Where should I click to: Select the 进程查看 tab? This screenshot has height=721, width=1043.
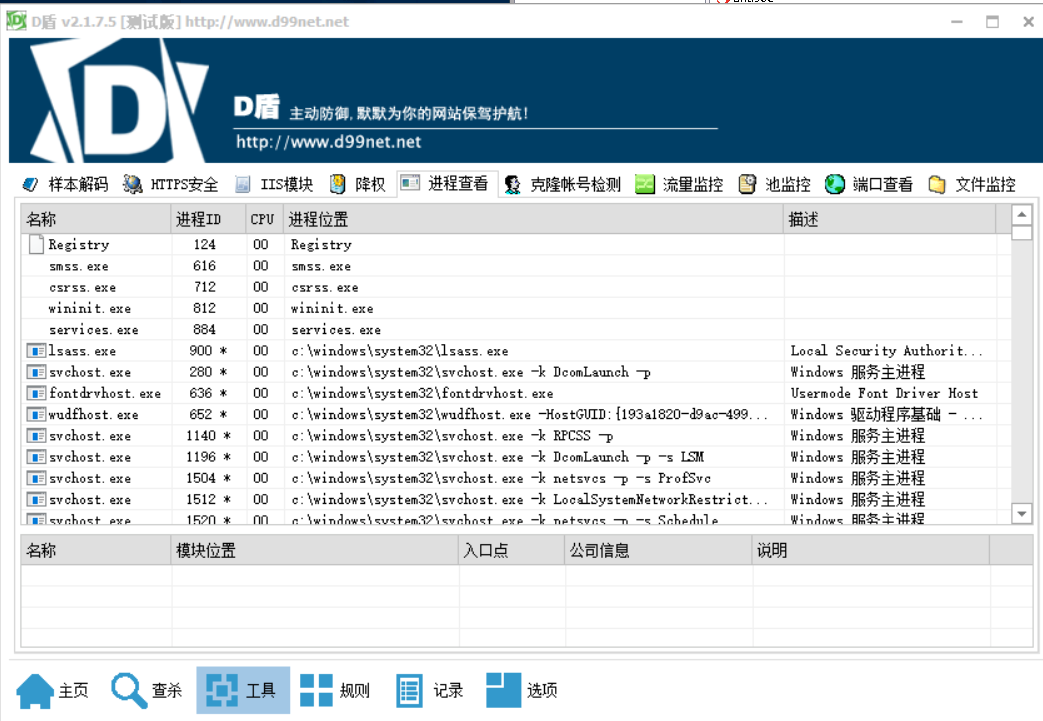[447, 184]
